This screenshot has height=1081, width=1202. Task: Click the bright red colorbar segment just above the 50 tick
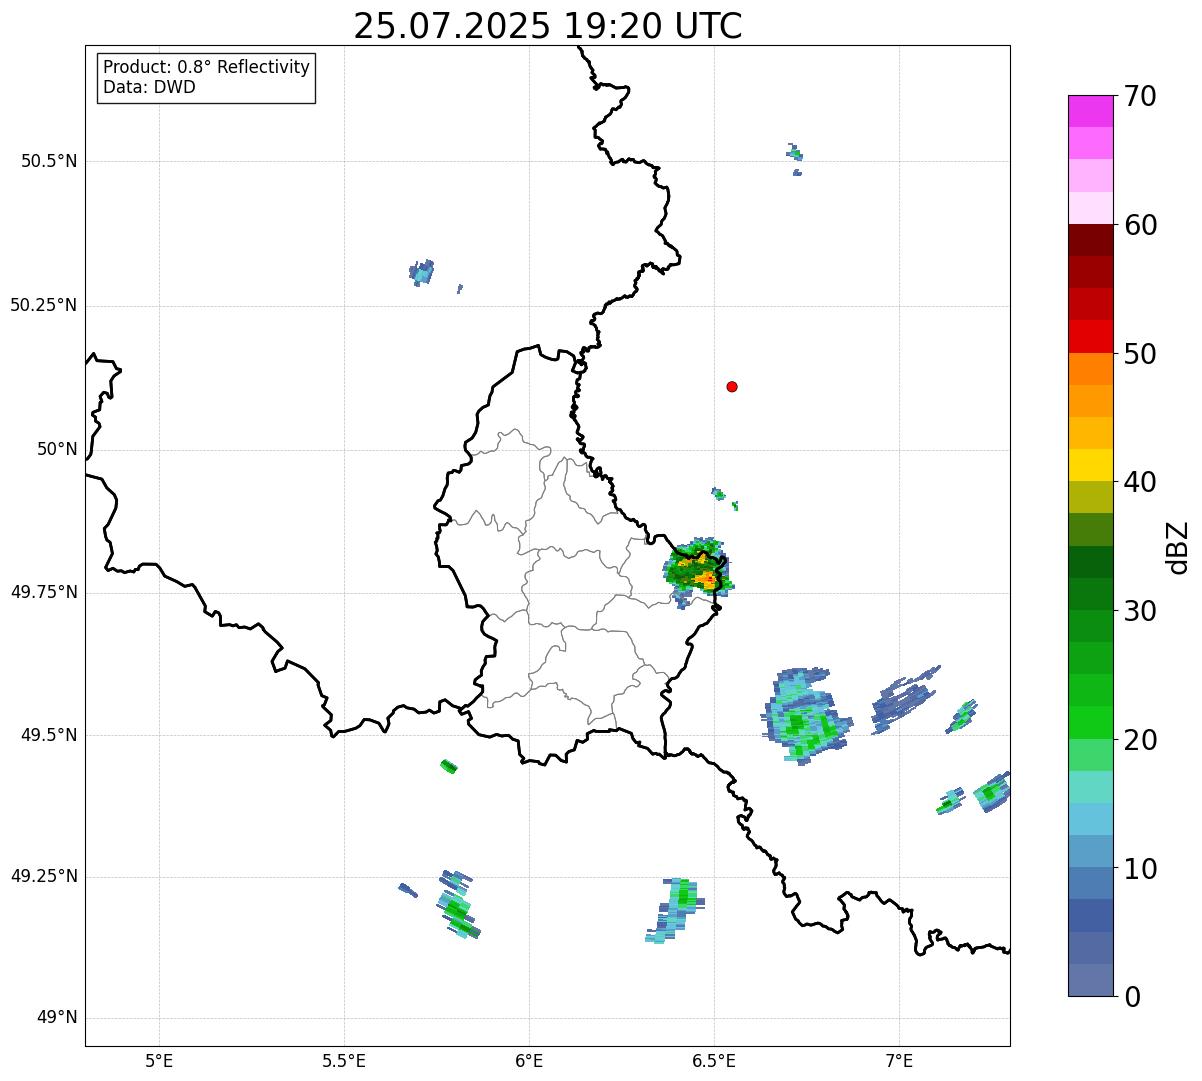click(1090, 336)
